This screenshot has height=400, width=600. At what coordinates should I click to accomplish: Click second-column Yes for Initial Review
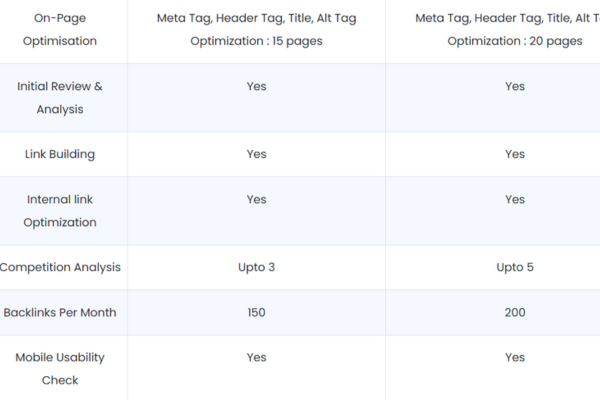click(x=515, y=86)
